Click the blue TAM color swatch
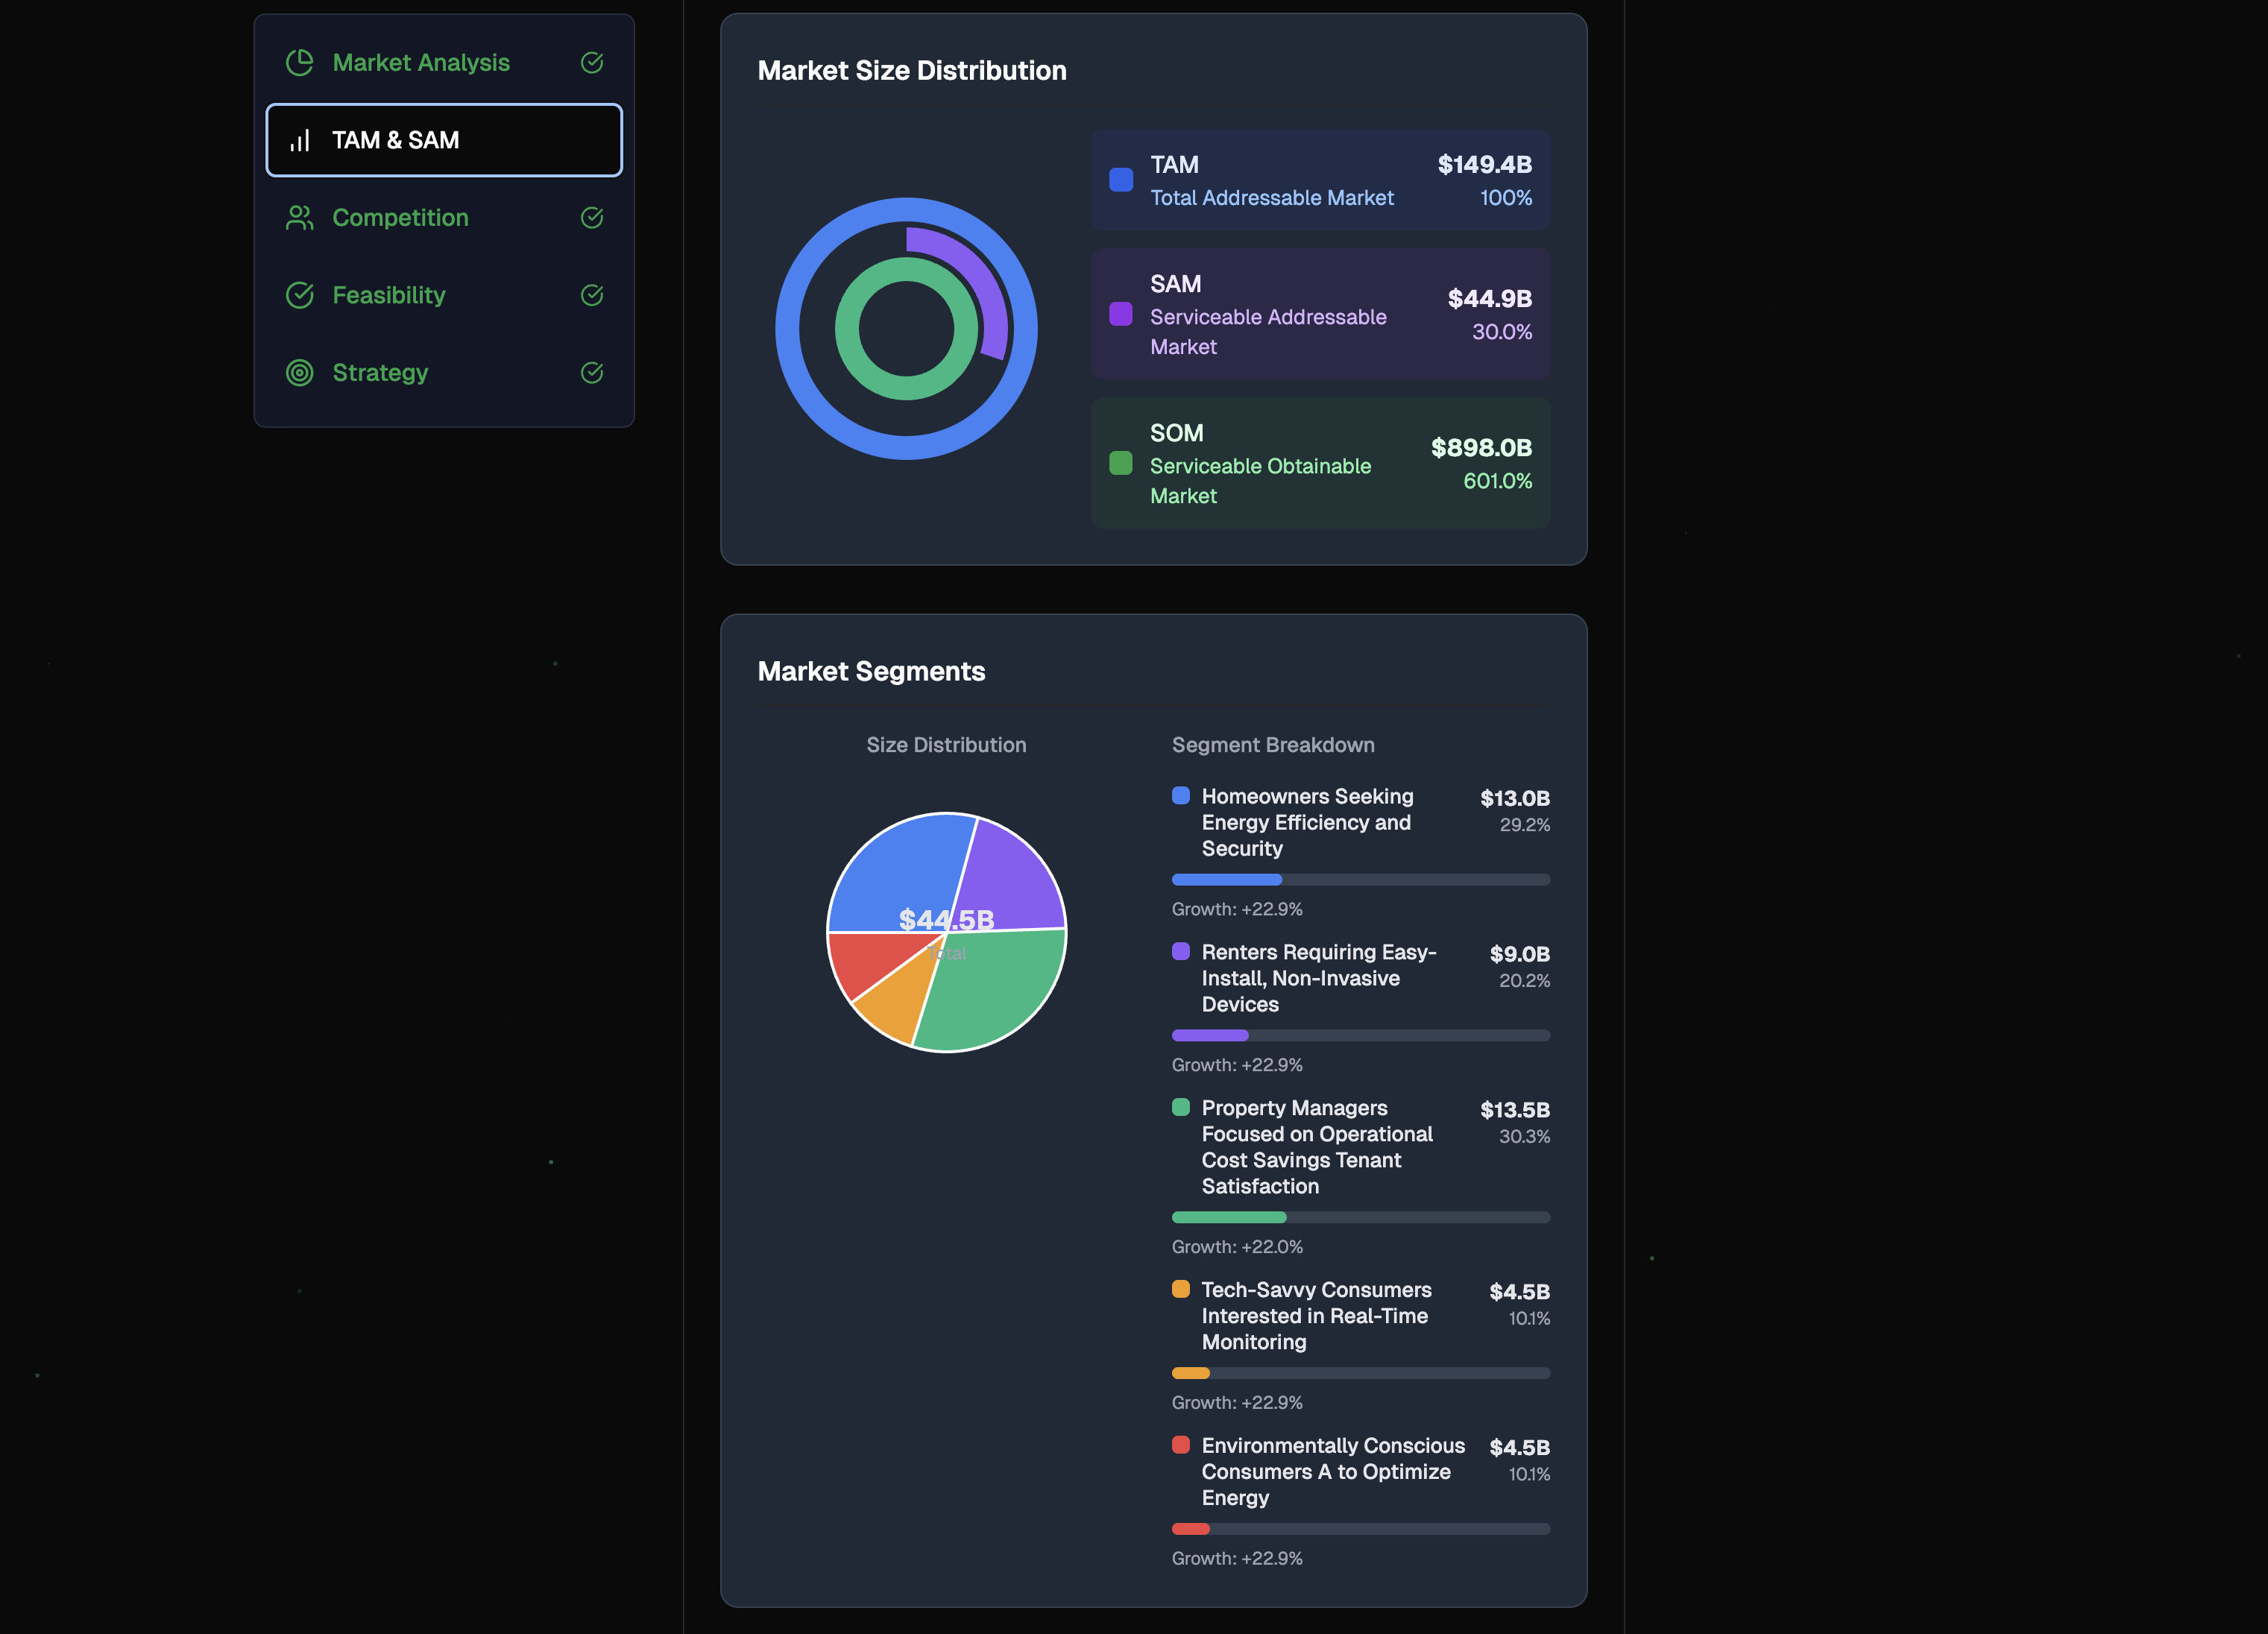 click(1121, 180)
